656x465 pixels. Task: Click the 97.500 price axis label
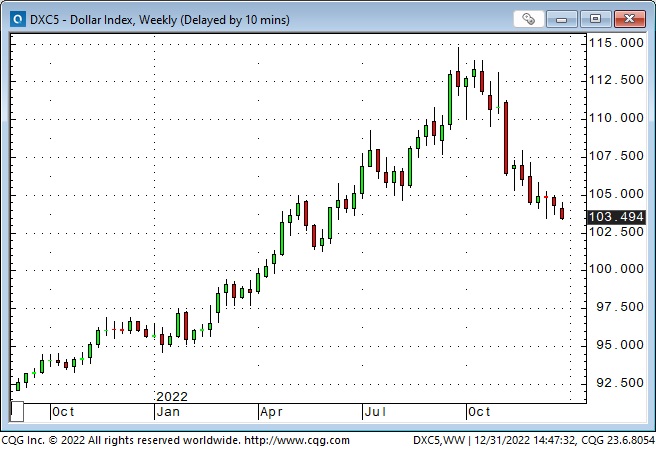(x=620, y=307)
